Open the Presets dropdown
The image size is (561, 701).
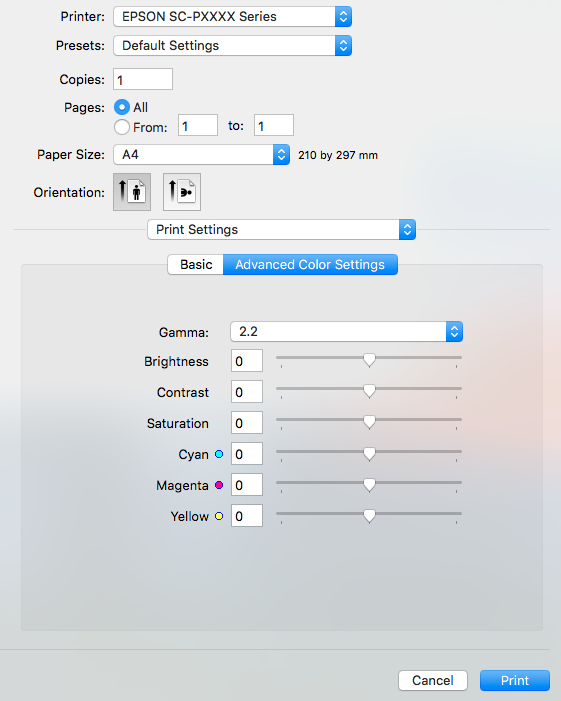(232, 46)
